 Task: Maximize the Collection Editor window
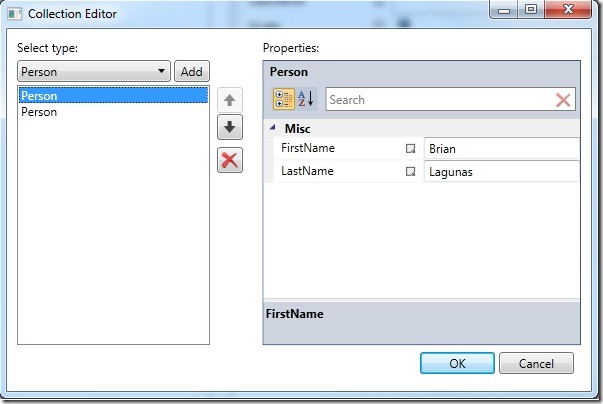531,10
